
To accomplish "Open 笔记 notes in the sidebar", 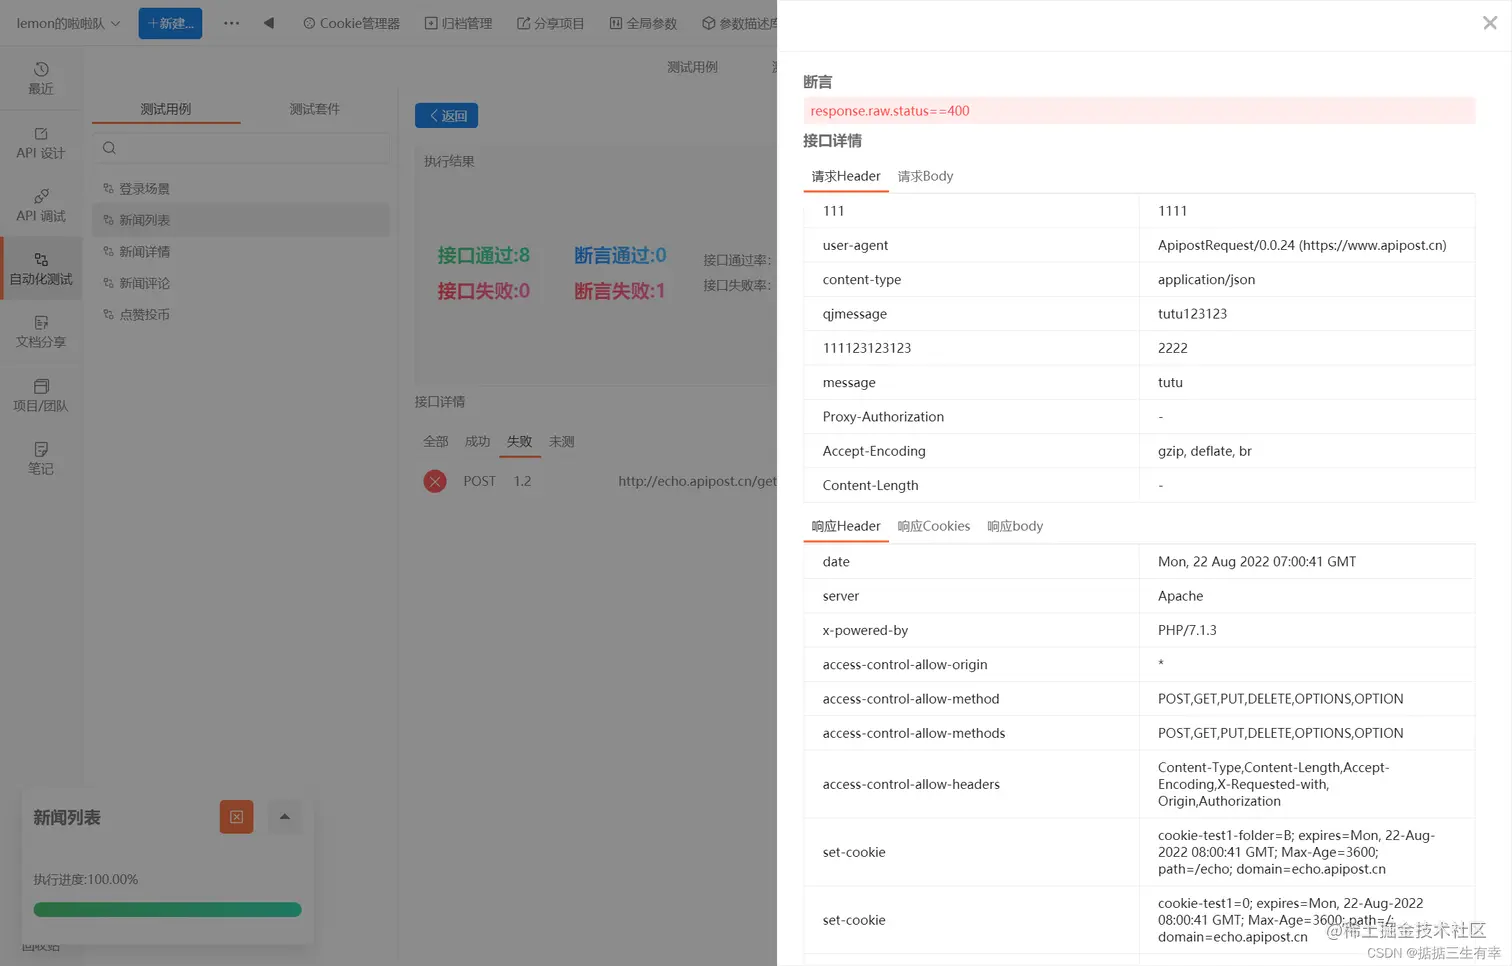I will (x=41, y=459).
